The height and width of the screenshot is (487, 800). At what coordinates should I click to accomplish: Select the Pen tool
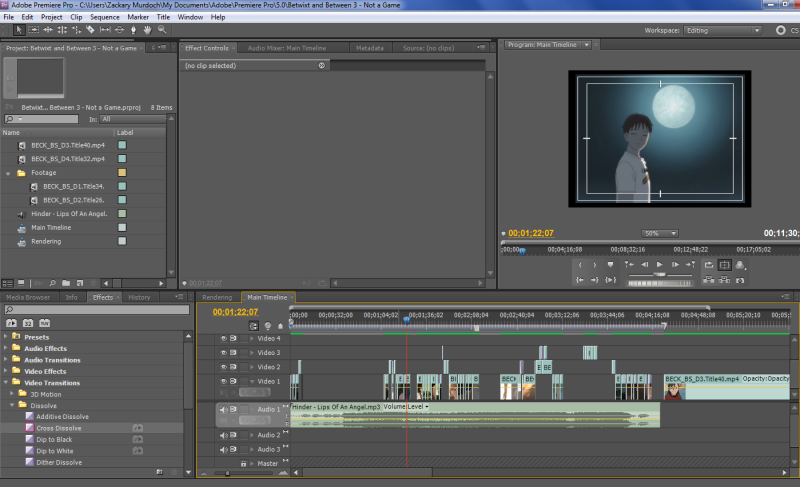[x=134, y=30]
